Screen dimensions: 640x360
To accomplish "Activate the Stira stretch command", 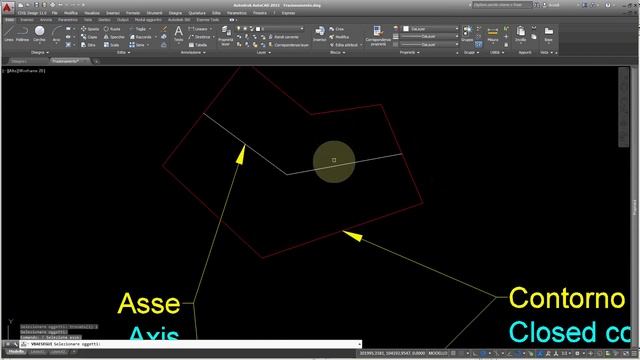I will [88, 44].
